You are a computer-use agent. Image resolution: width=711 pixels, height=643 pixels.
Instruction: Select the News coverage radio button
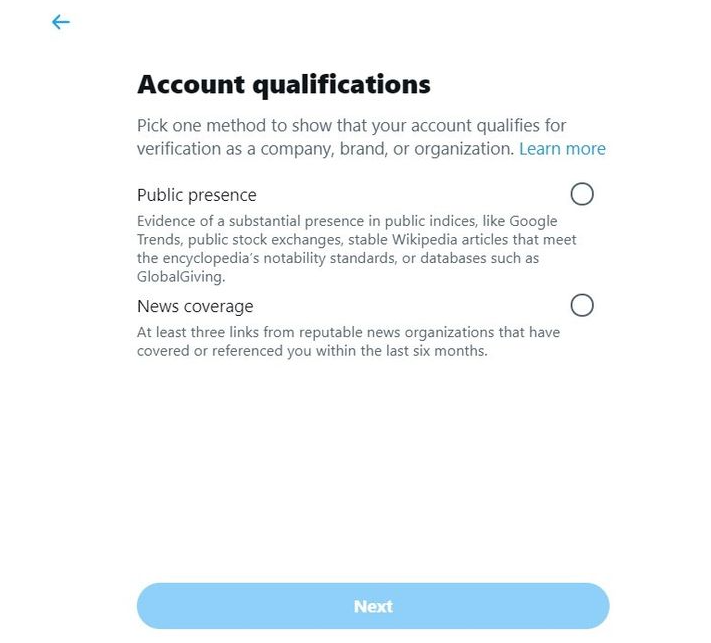pos(581,305)
